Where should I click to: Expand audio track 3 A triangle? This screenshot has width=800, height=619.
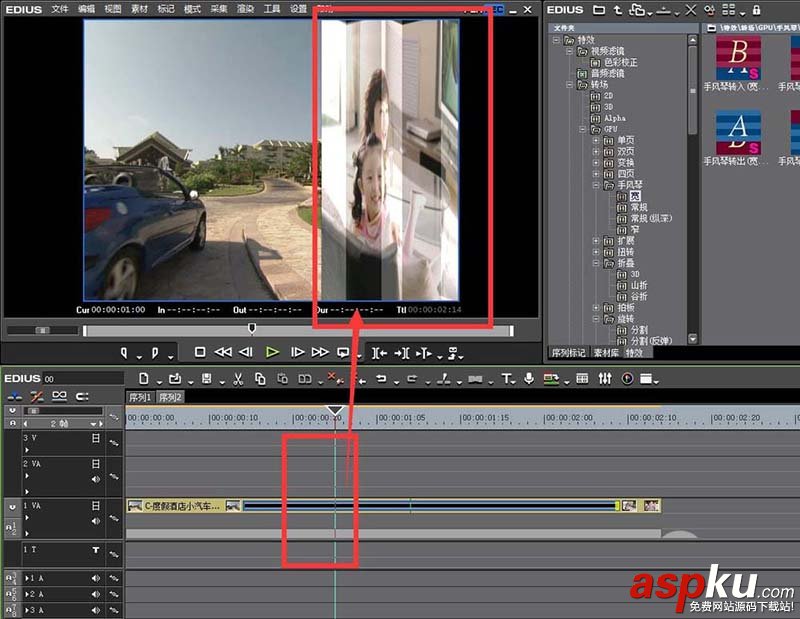pos(27,610)
